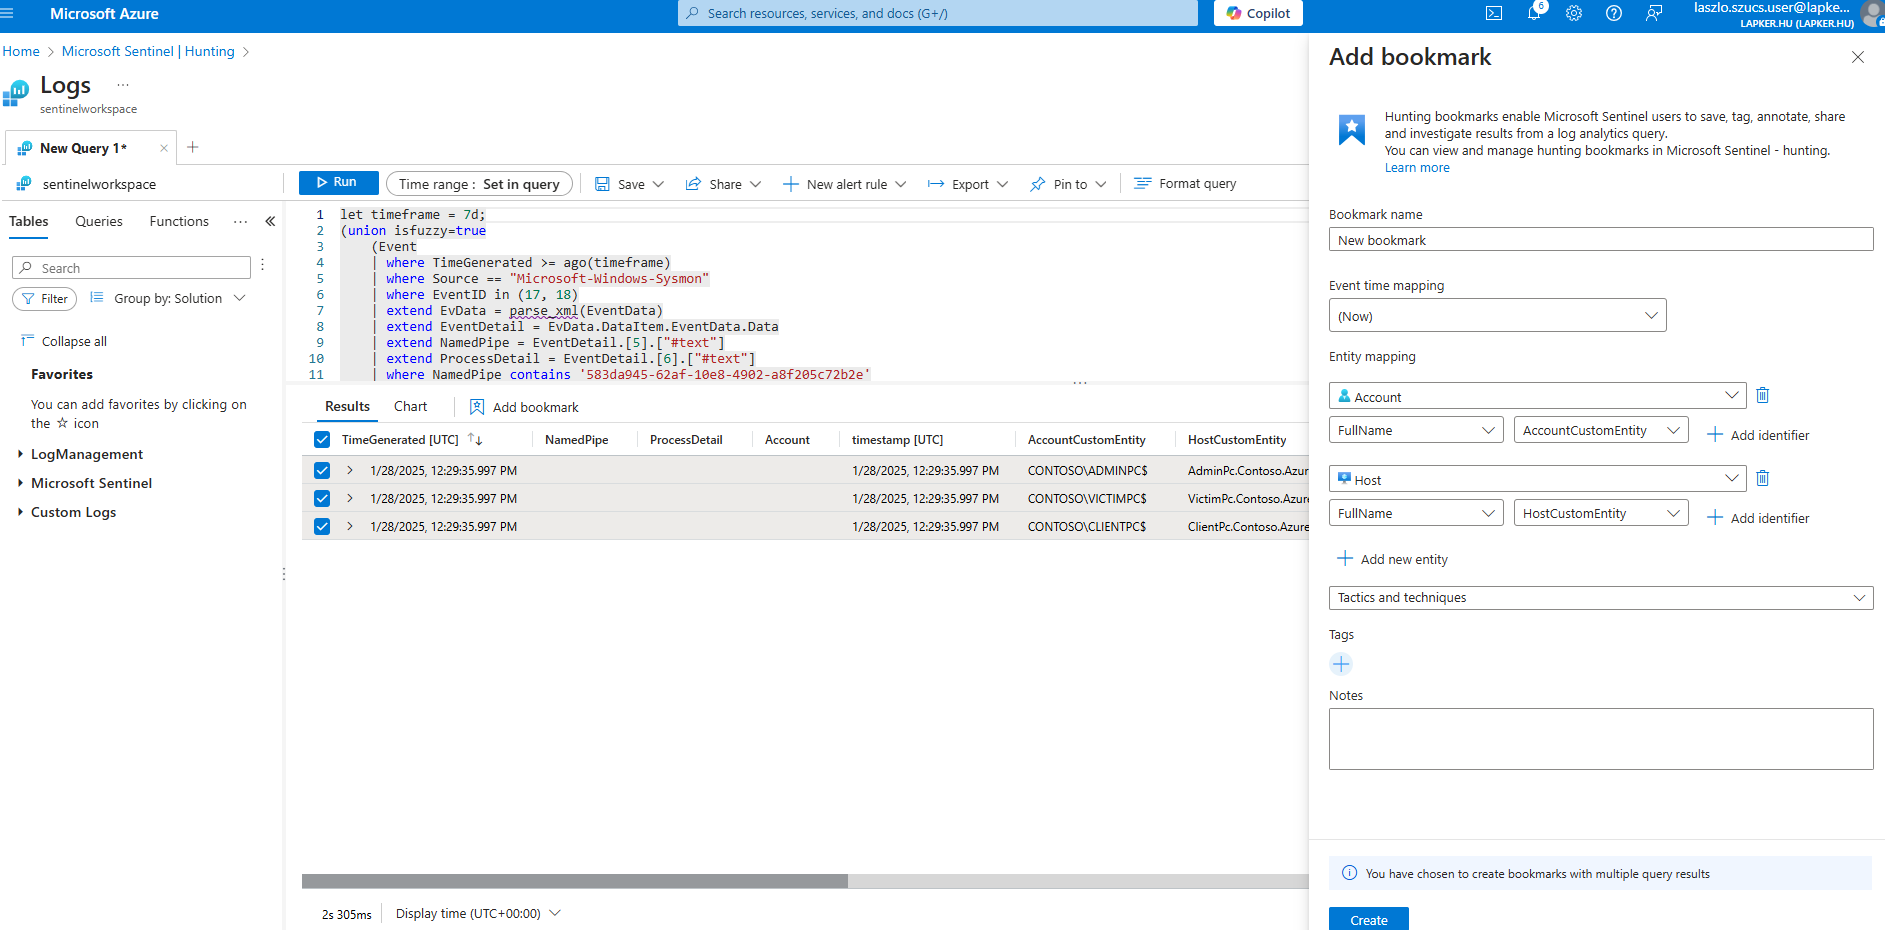Open the notifications bell icon

1534,14
